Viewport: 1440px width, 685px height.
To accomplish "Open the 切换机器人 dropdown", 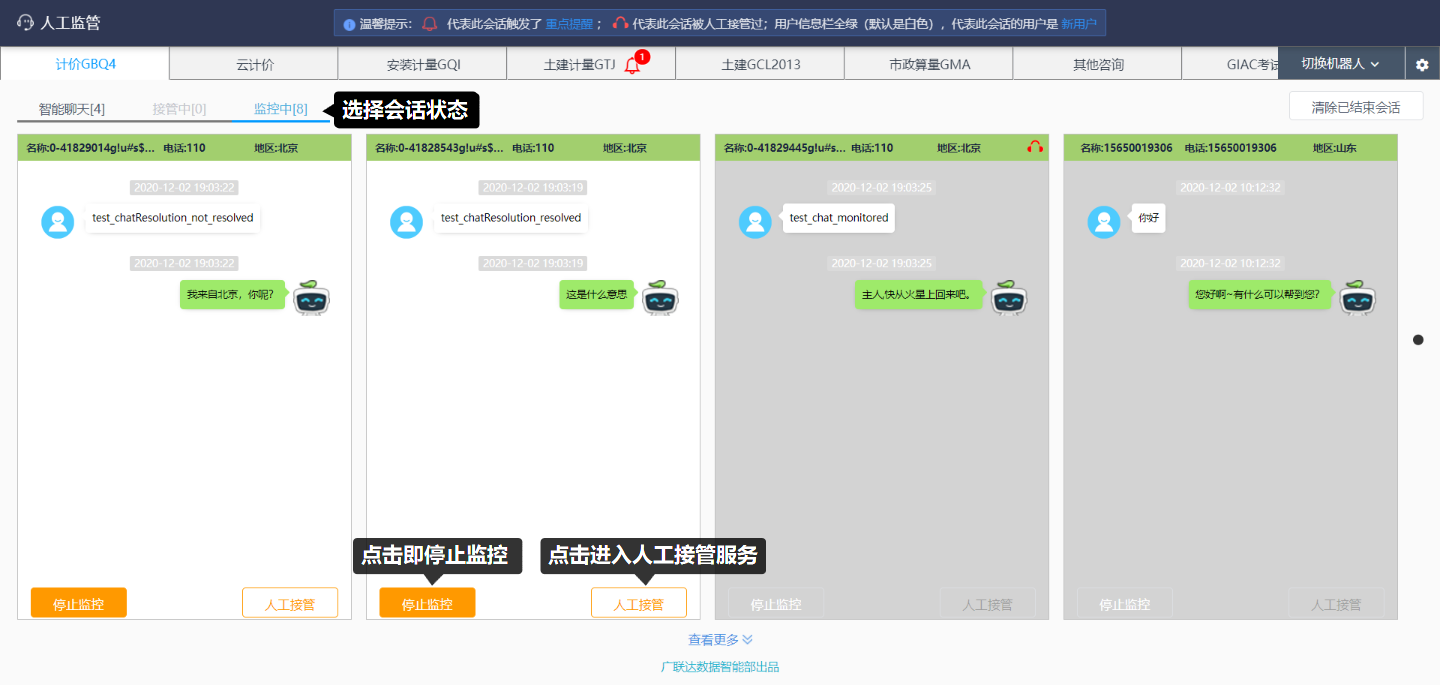I will point(1340,64).
